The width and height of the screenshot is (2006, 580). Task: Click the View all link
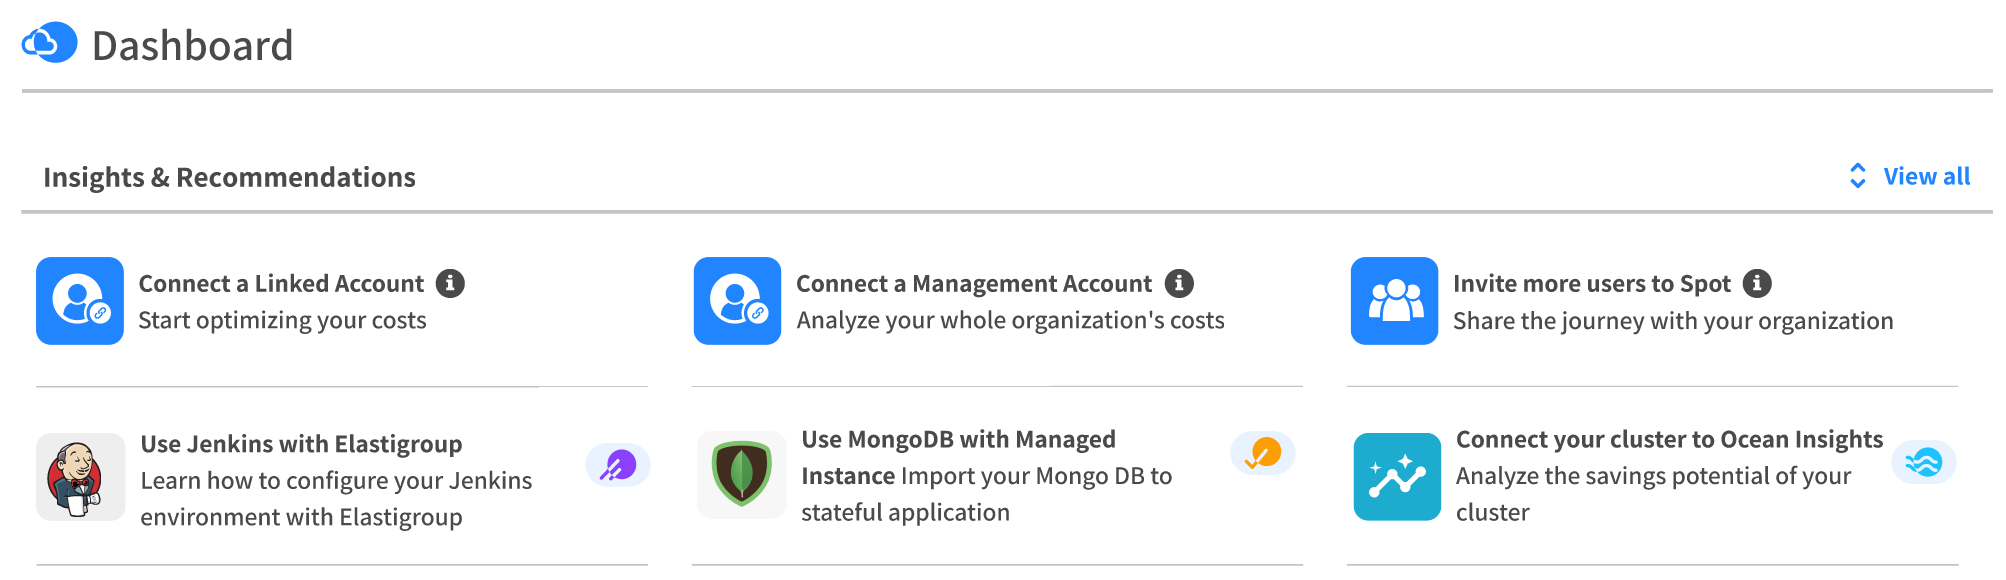pos(1926,177)
